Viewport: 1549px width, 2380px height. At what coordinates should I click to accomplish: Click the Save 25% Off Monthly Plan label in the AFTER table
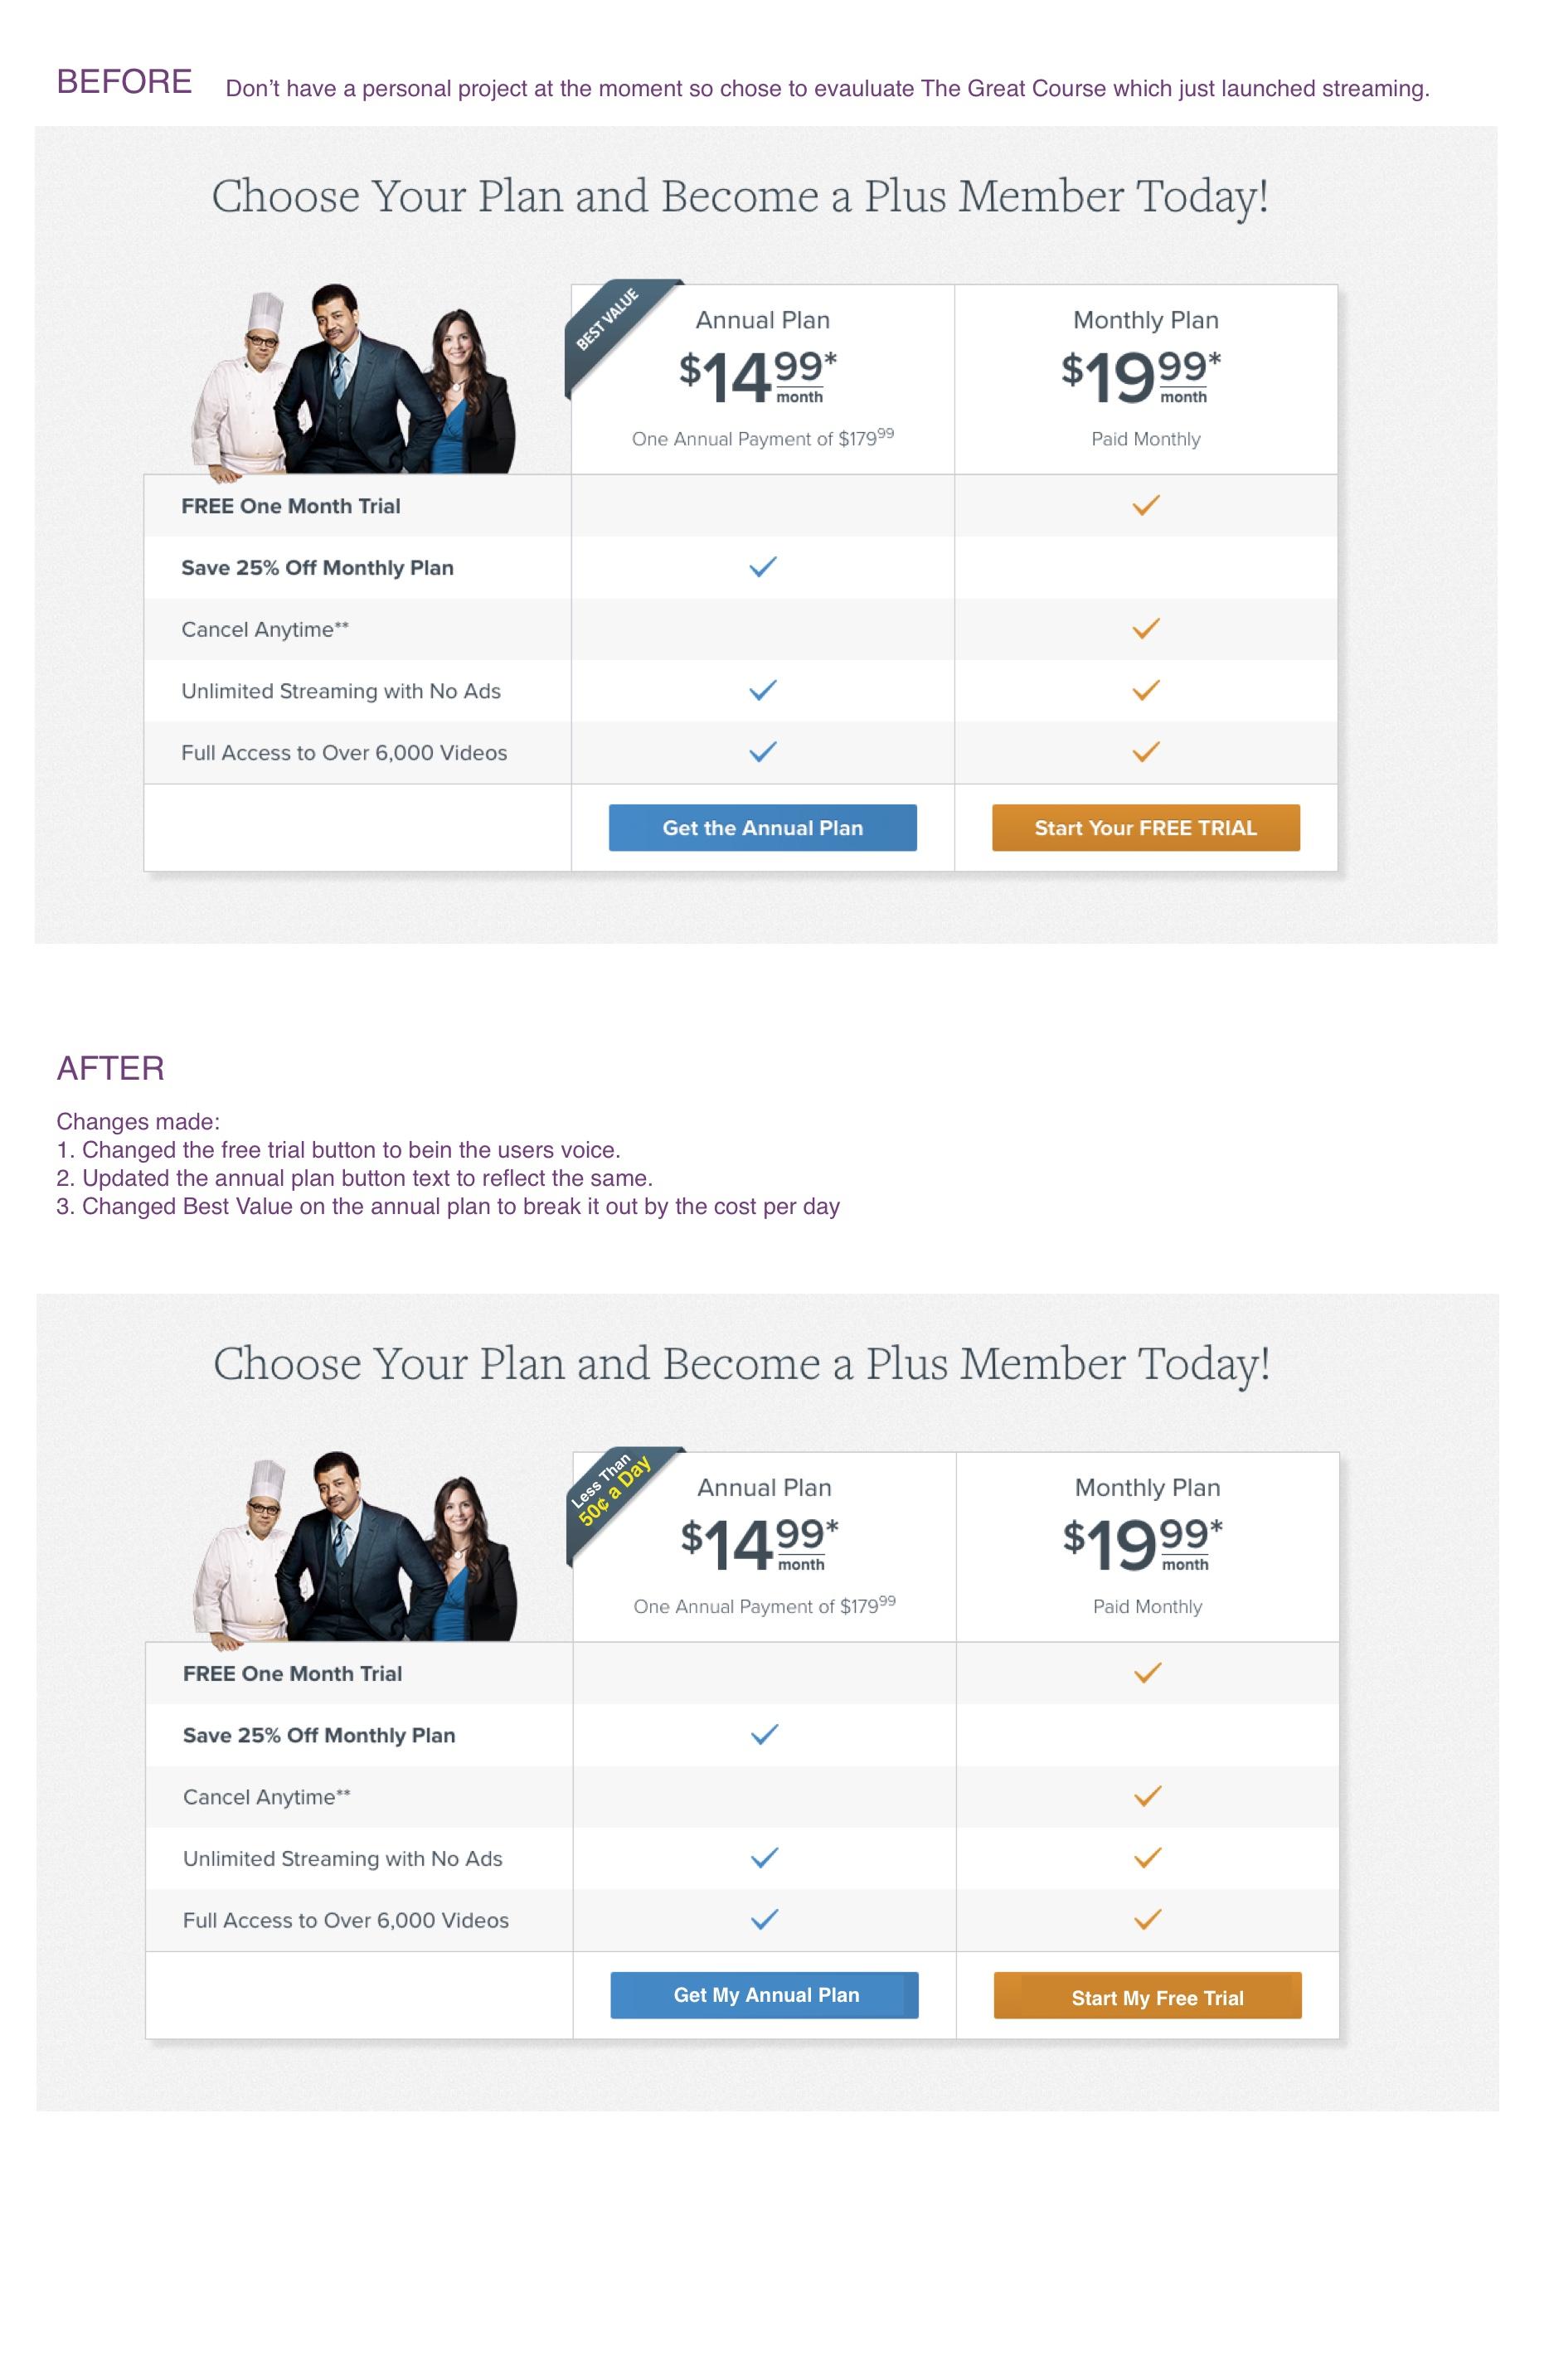pyautogui.click(x=319, y=1735)
